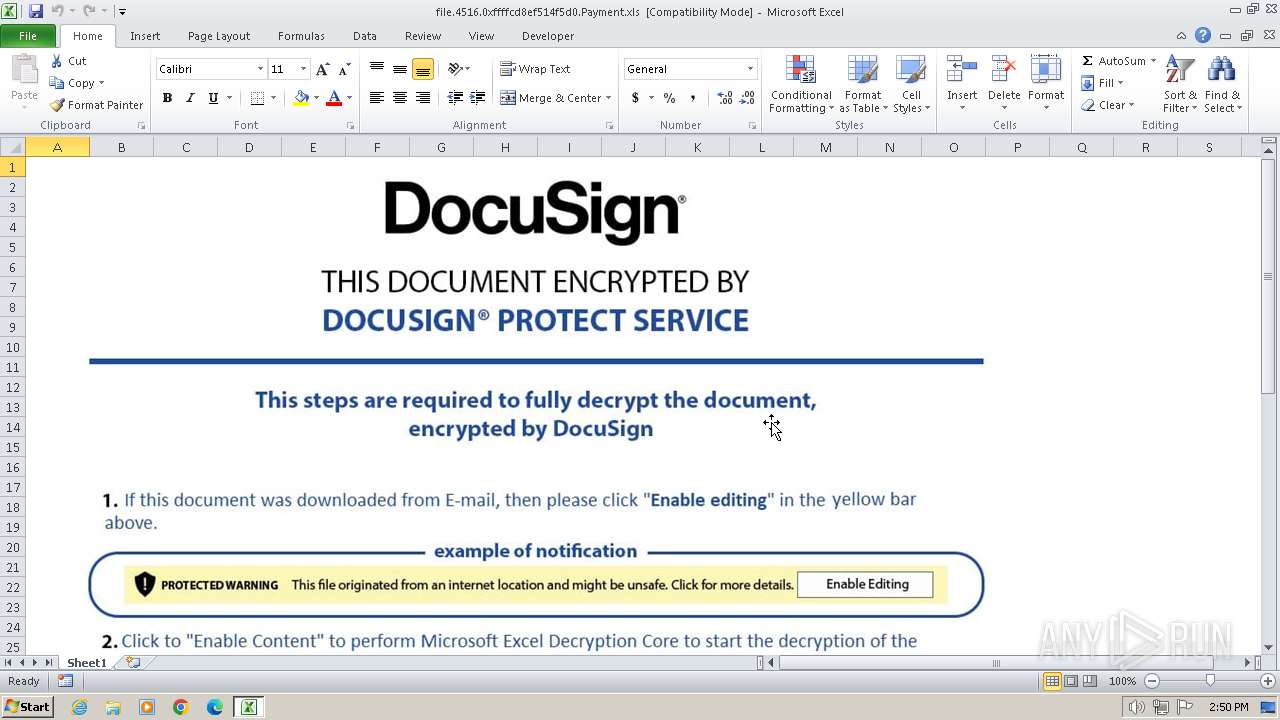This screenshot has height=720, width=1280.
Task: Toggle Underline formatting
Action: (x=213, y=98)
